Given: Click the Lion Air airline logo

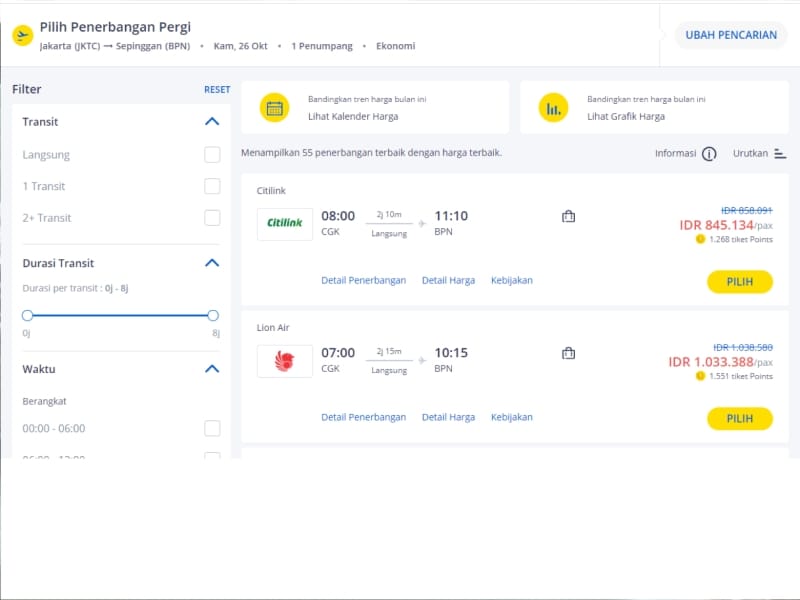Looking at the screenshot, I should (285, 361).
